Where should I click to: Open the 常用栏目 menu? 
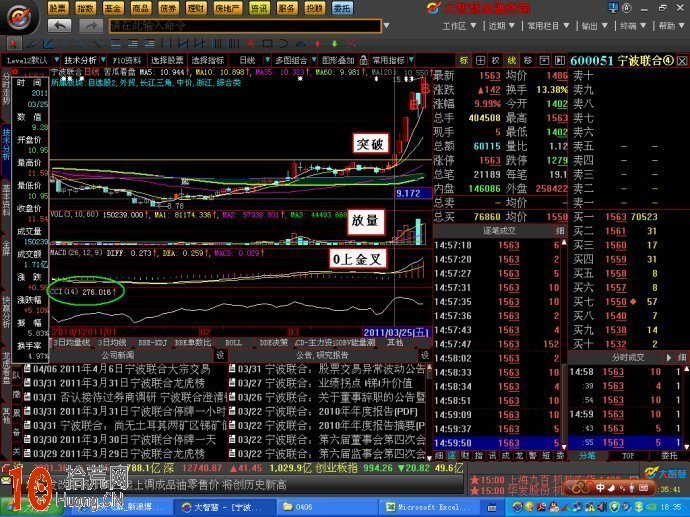(549, 26)
